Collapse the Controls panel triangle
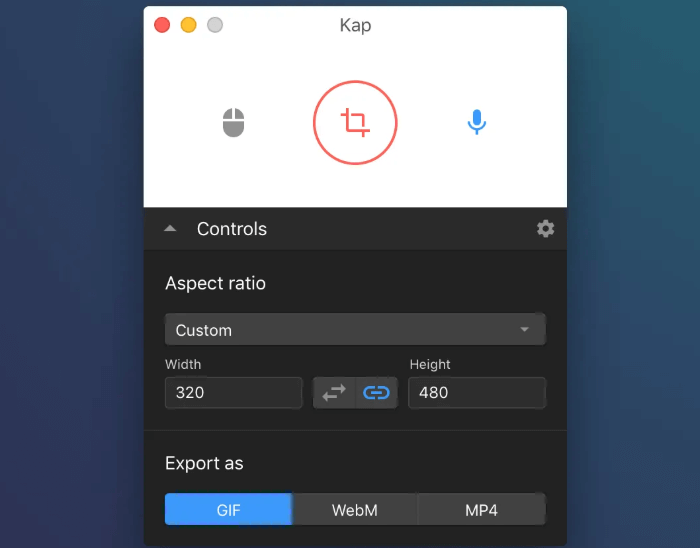Image resolution: width=700 pixels, height=548 pixels. 170,229
